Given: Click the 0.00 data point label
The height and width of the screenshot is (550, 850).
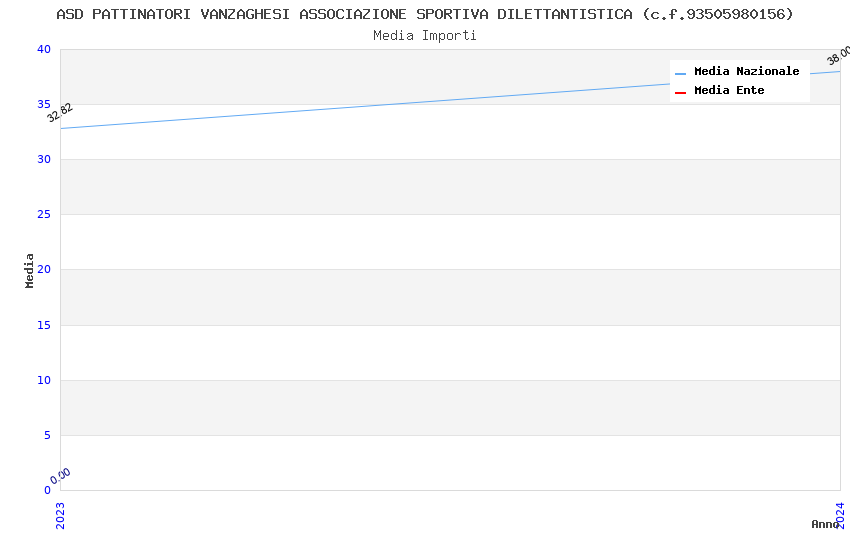Looking at the screenshot, I should 60,476.
